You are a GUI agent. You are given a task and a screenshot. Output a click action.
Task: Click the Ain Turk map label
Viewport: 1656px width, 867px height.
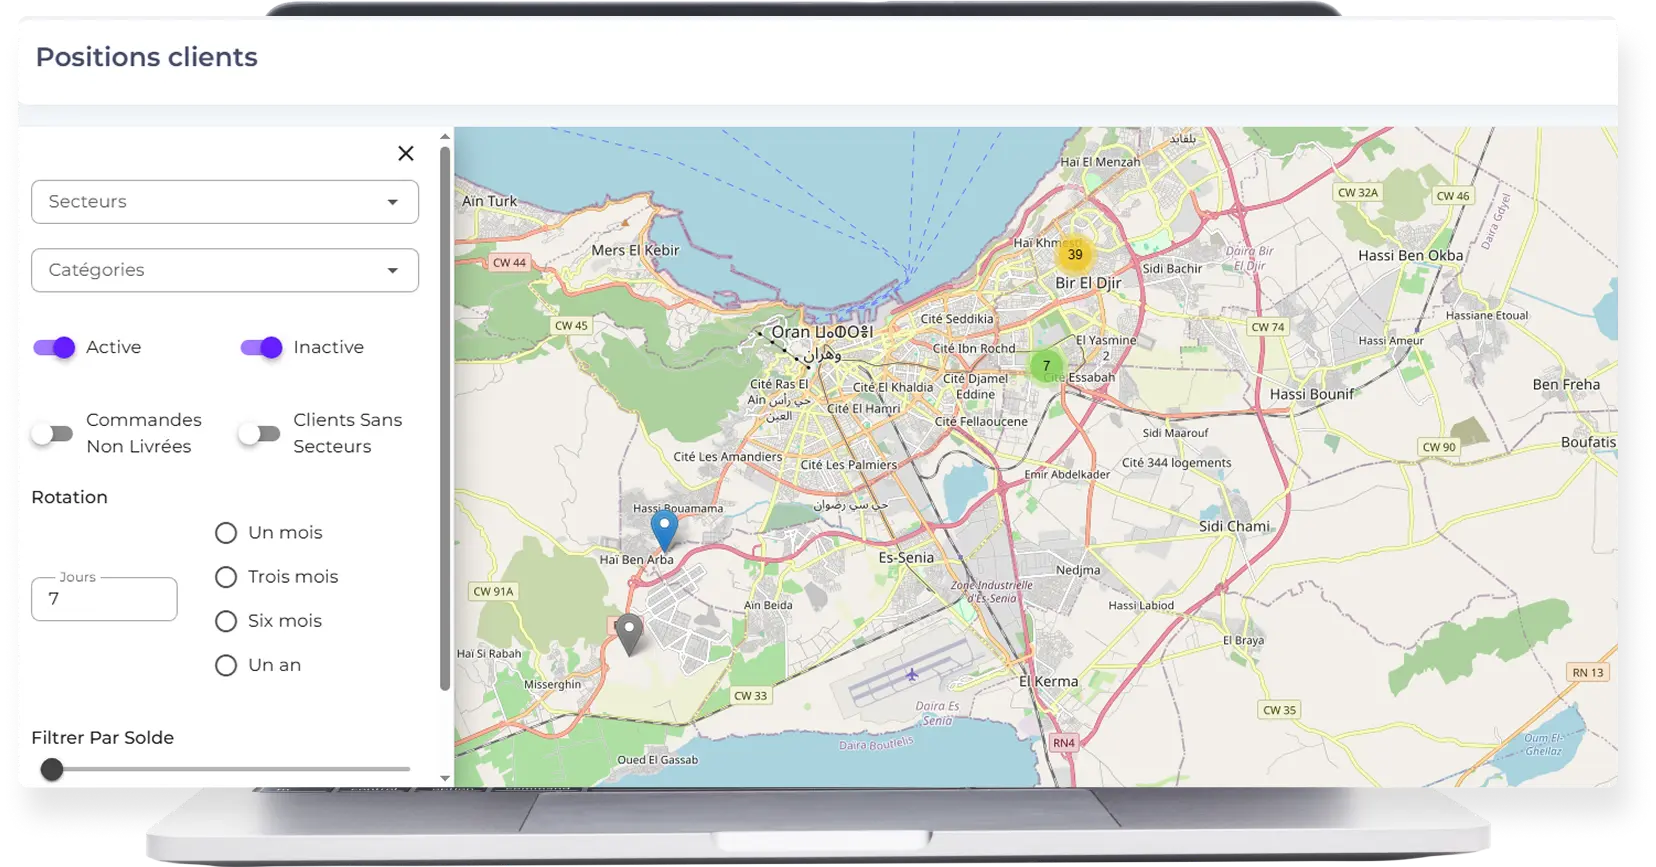[489, 201]
